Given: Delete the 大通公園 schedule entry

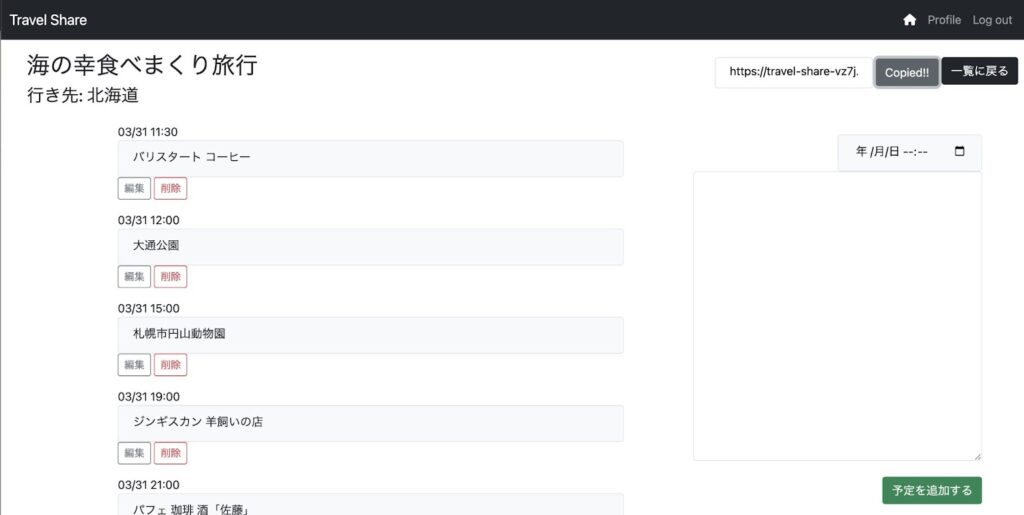Looking at the screenshot, I should 170,276.
